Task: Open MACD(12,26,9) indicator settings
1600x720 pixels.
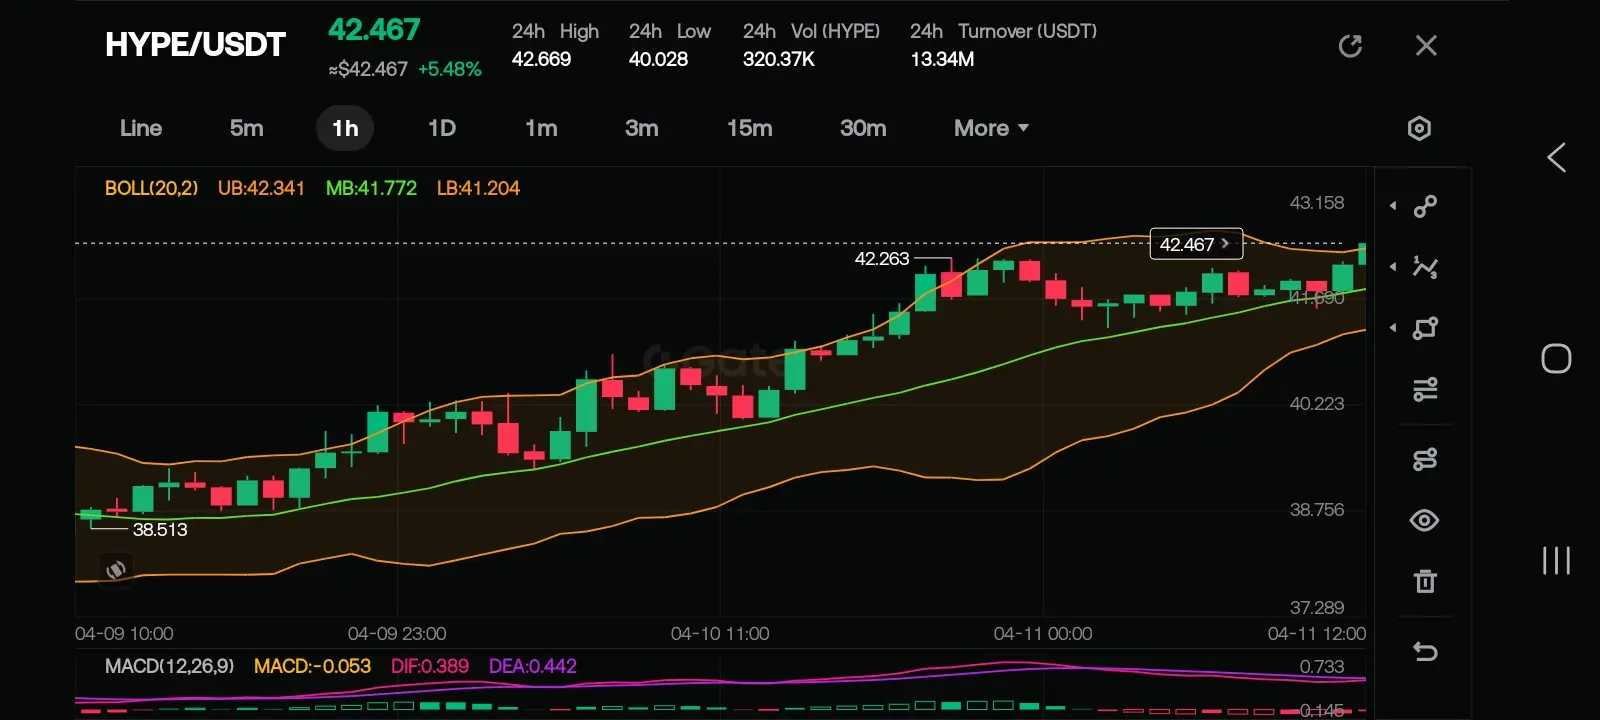Action: click(x=169, y=666)
